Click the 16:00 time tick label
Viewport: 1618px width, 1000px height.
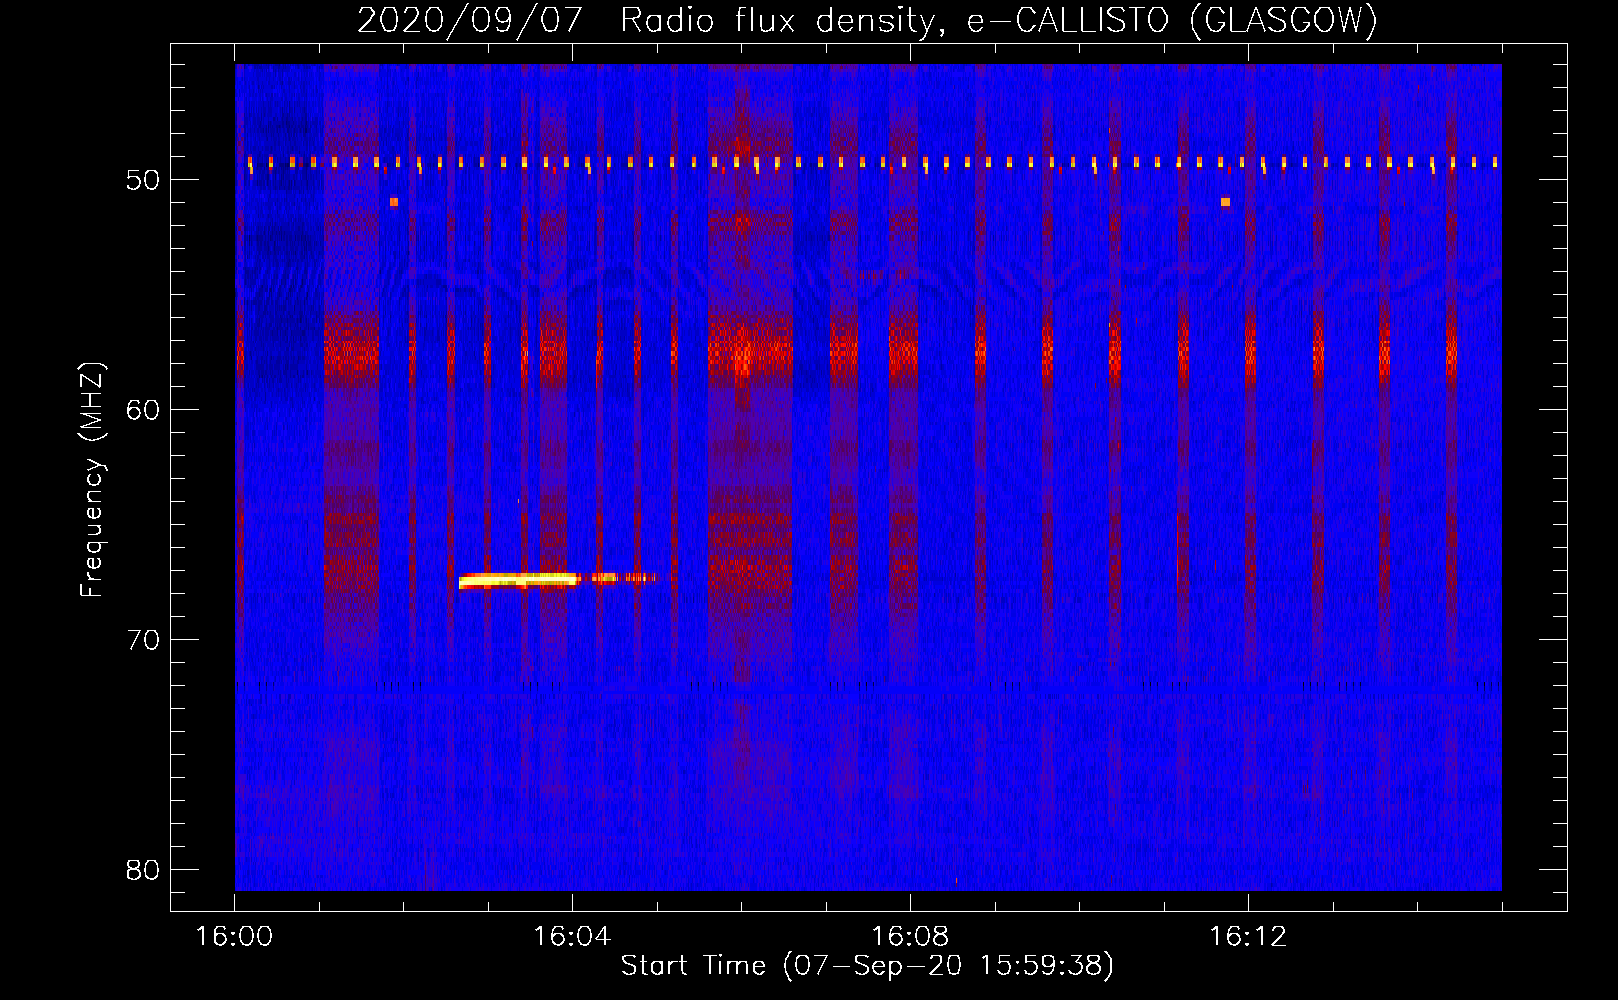click(x=234, y=937)
